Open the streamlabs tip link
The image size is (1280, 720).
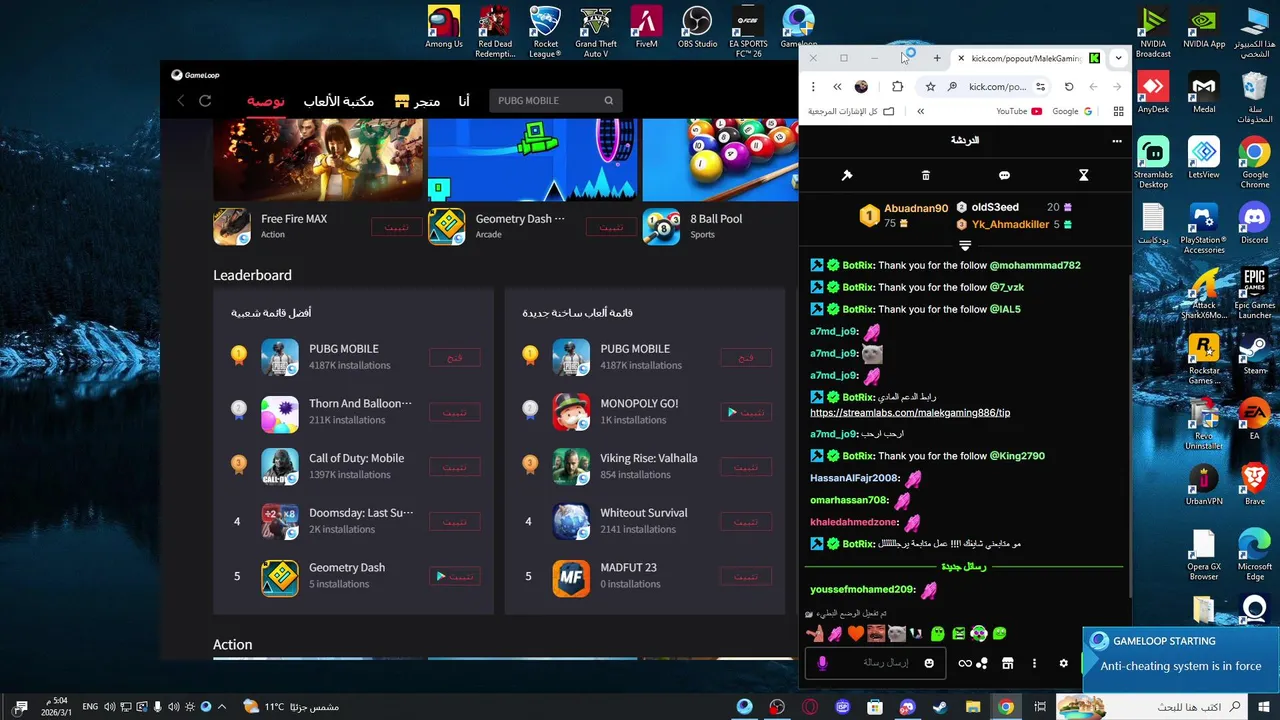point(910,412)
